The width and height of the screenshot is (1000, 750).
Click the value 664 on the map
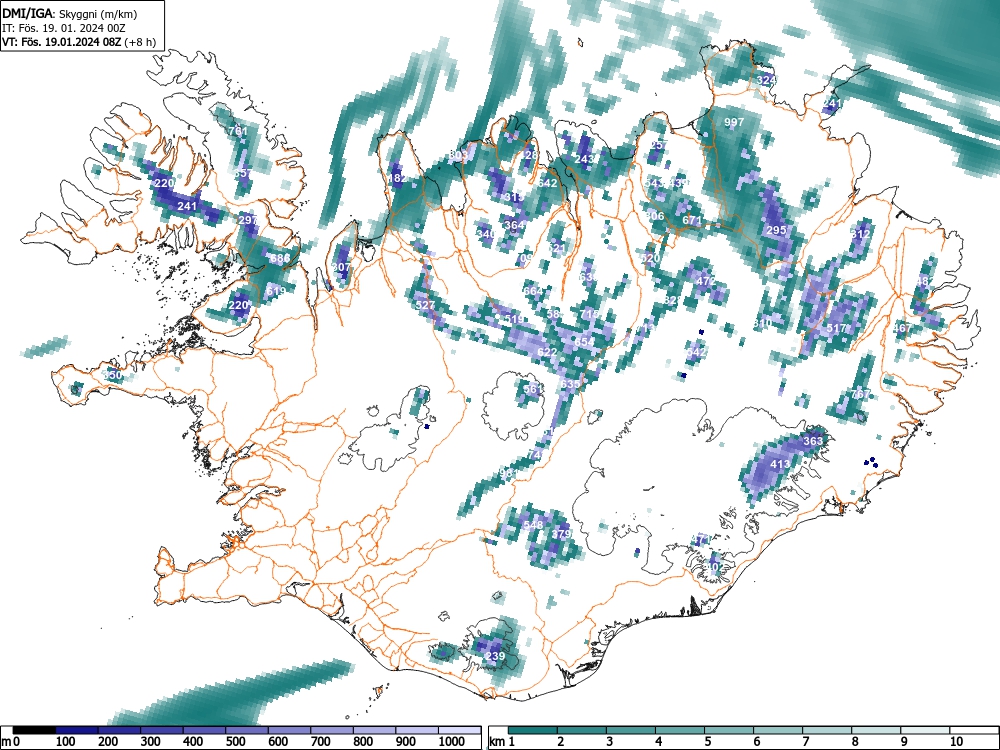tap(533, 291)
